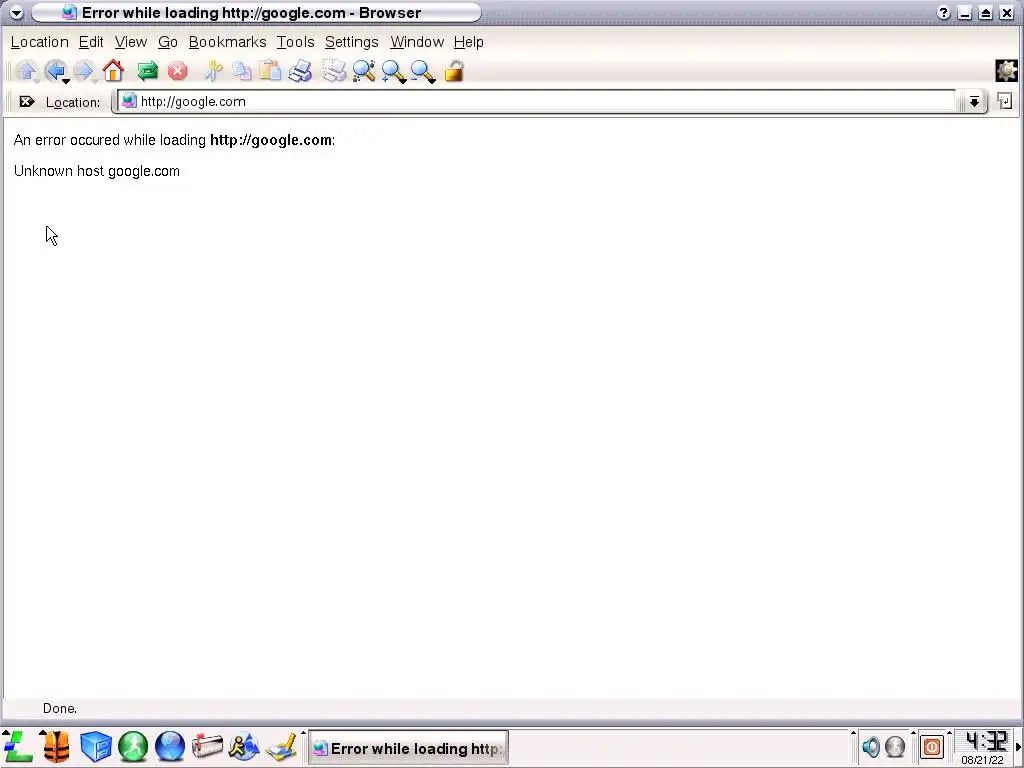
Task: Click the Go button beside location dropdown
Action: [1004, 101]
